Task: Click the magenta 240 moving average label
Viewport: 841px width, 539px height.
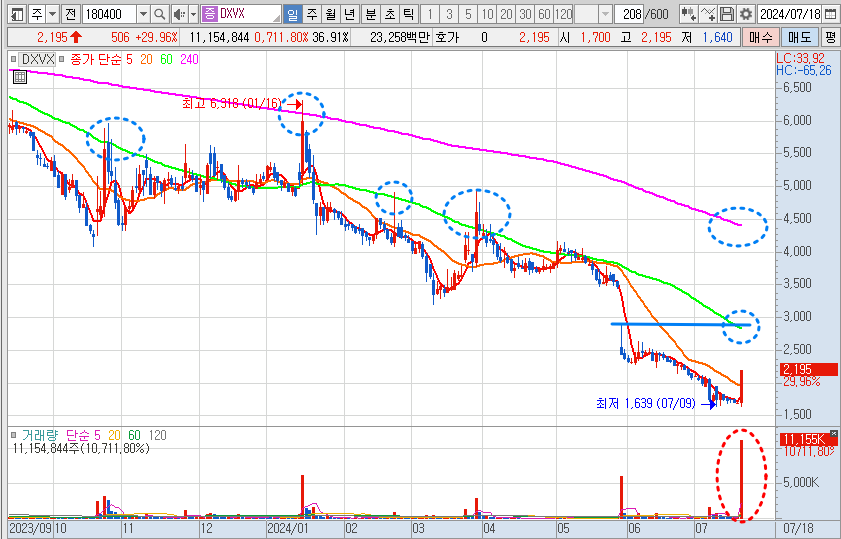Action: [189, 60]
